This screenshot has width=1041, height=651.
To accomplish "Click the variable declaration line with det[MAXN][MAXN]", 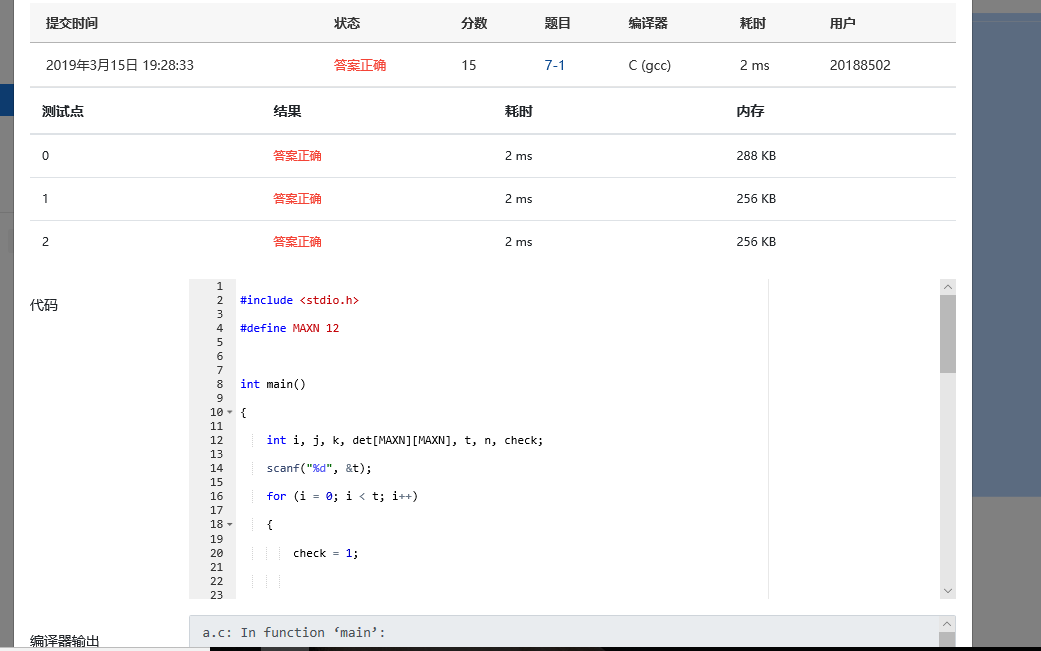I will 405,440.
